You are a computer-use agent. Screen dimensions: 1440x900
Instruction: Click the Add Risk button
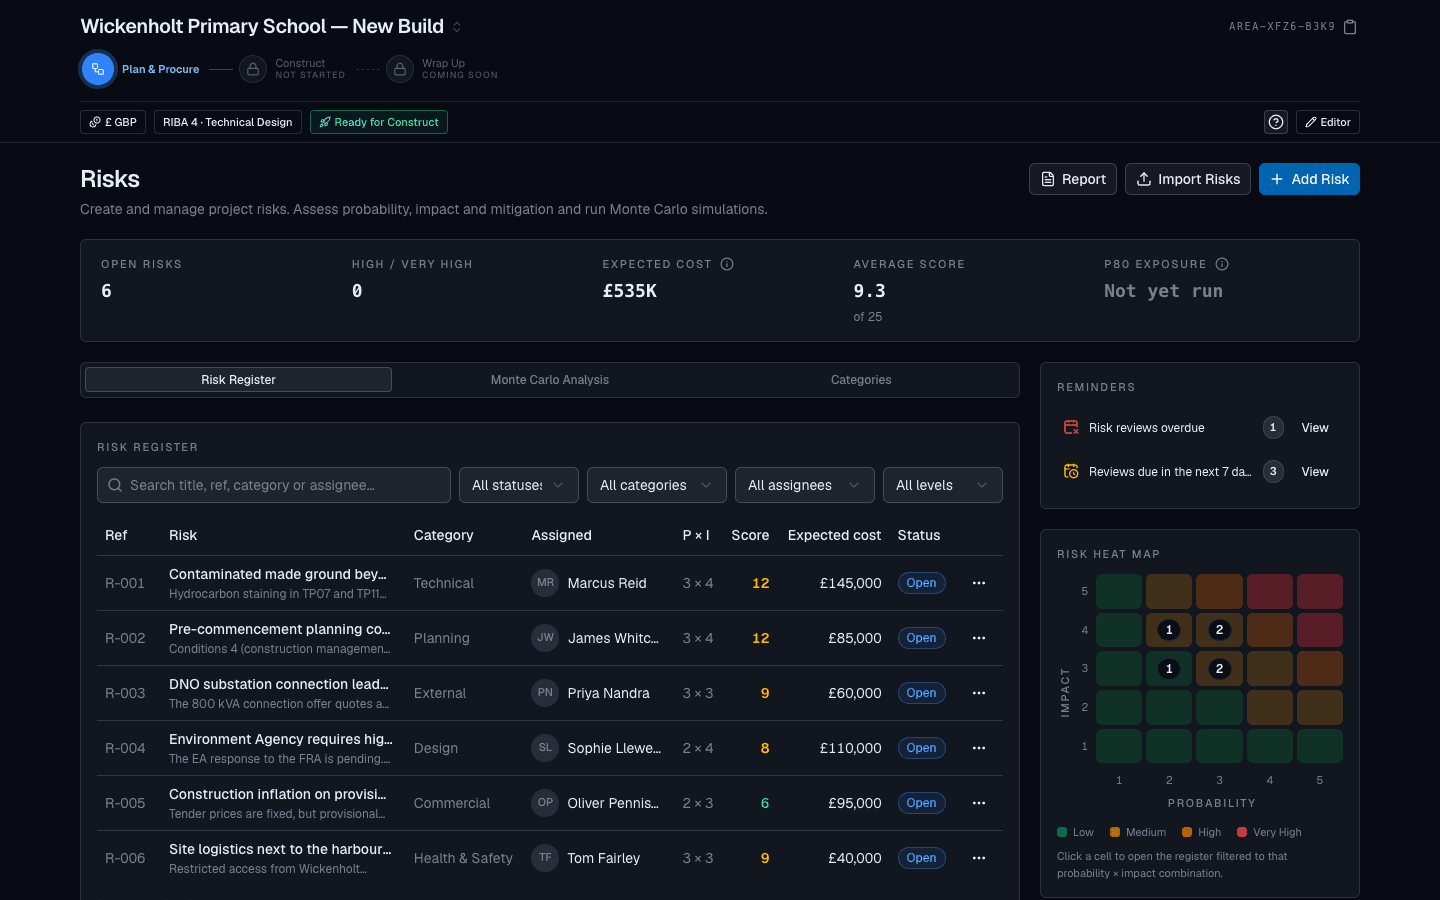point(1309,179)
